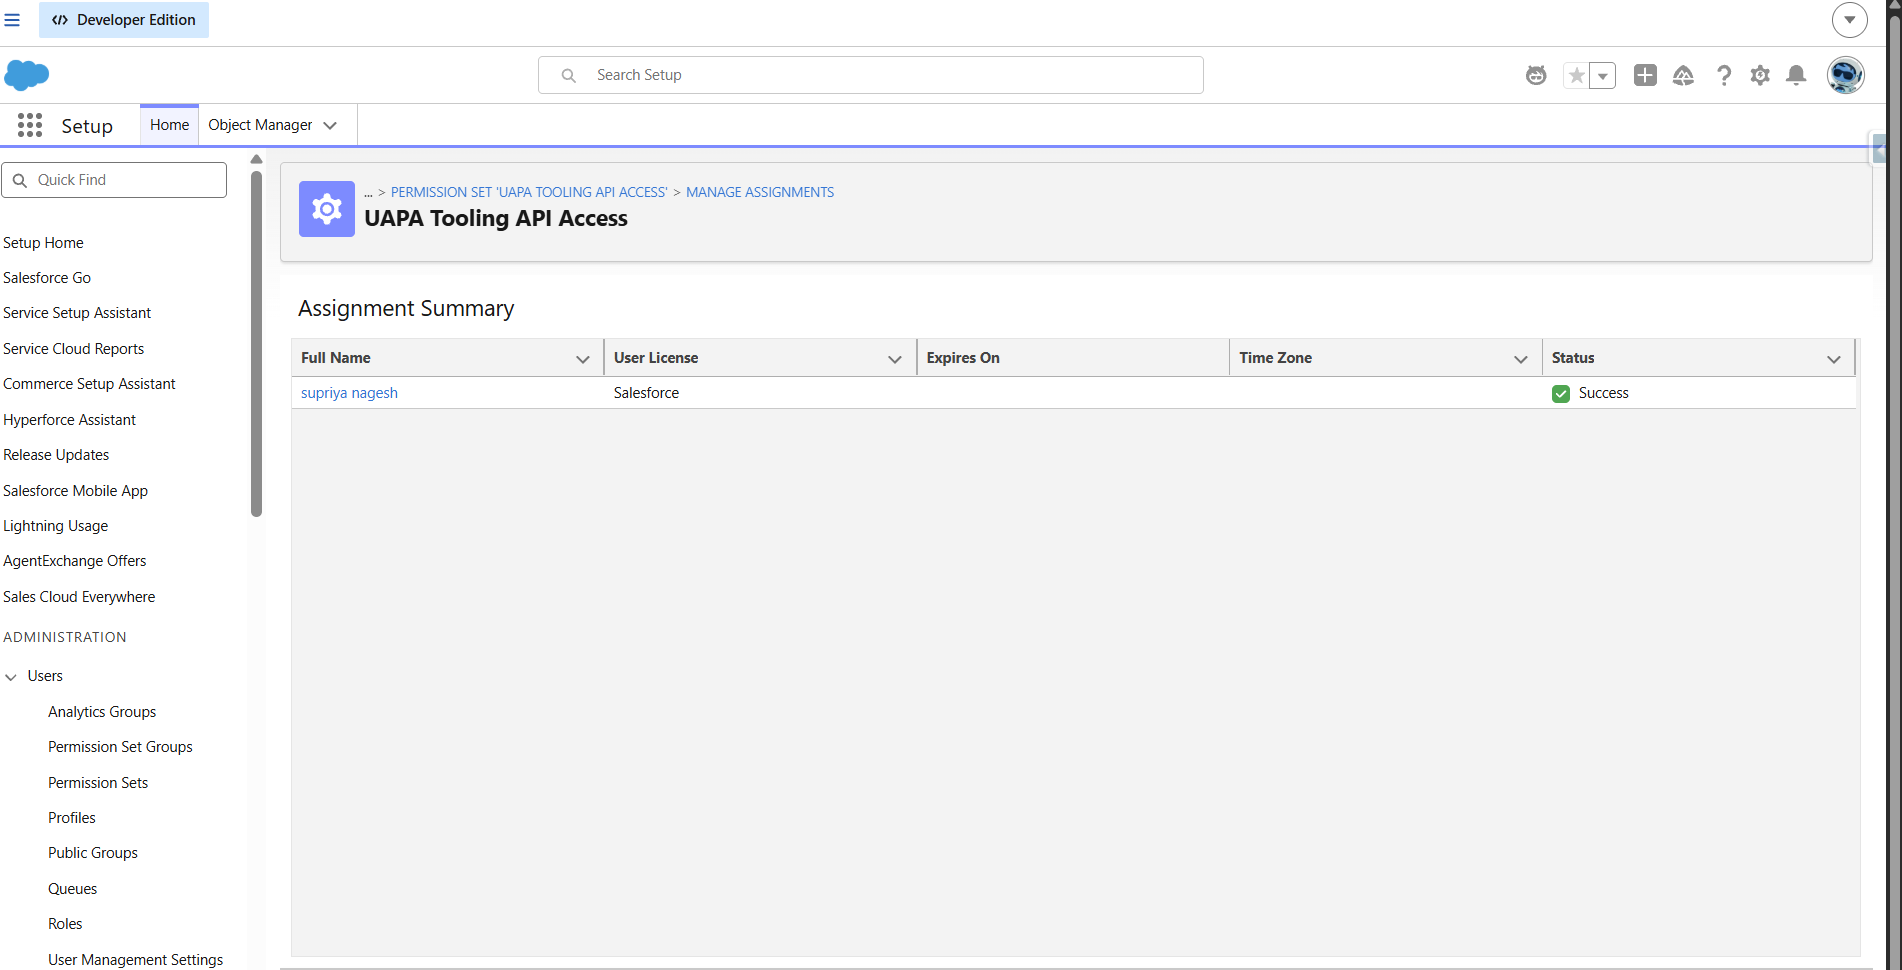This screenshot has width=1902, height=970.
Task: Open Service Setup Assistant
Action: click(77, 313)
